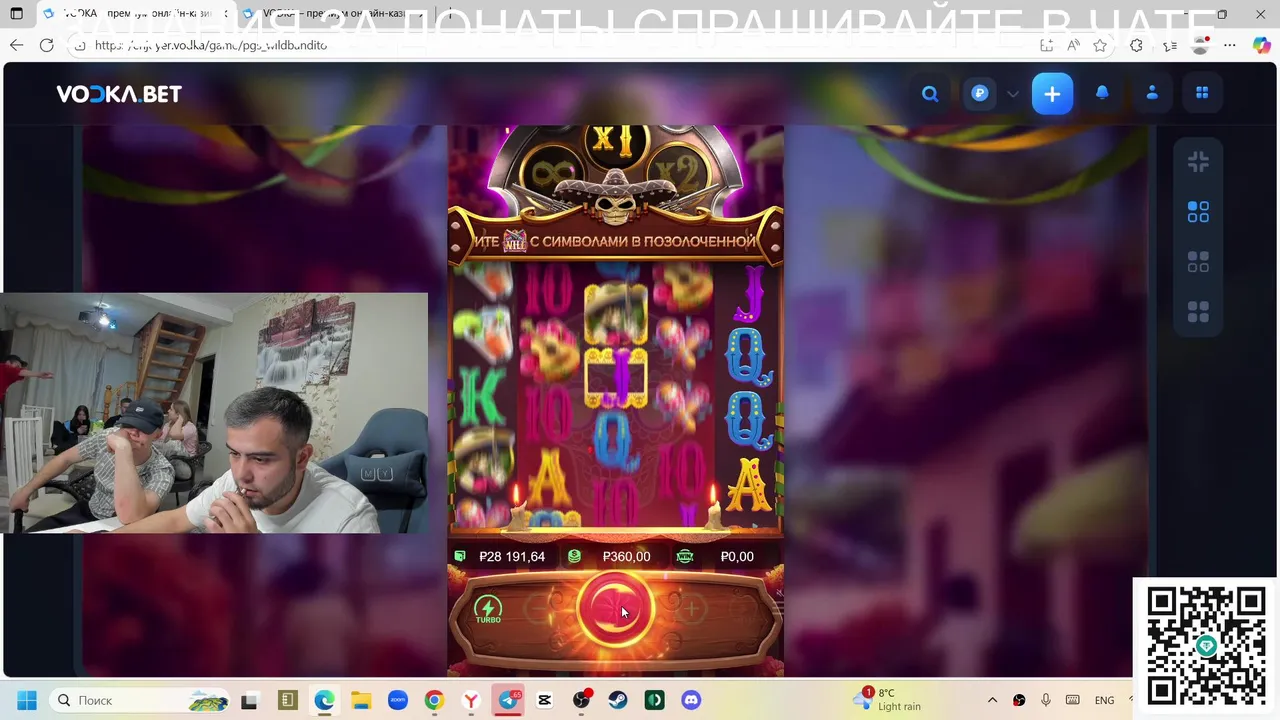This screenshot has width=1280, height=720.
Task: Open the user profile icon
Action: [1152, 93]
